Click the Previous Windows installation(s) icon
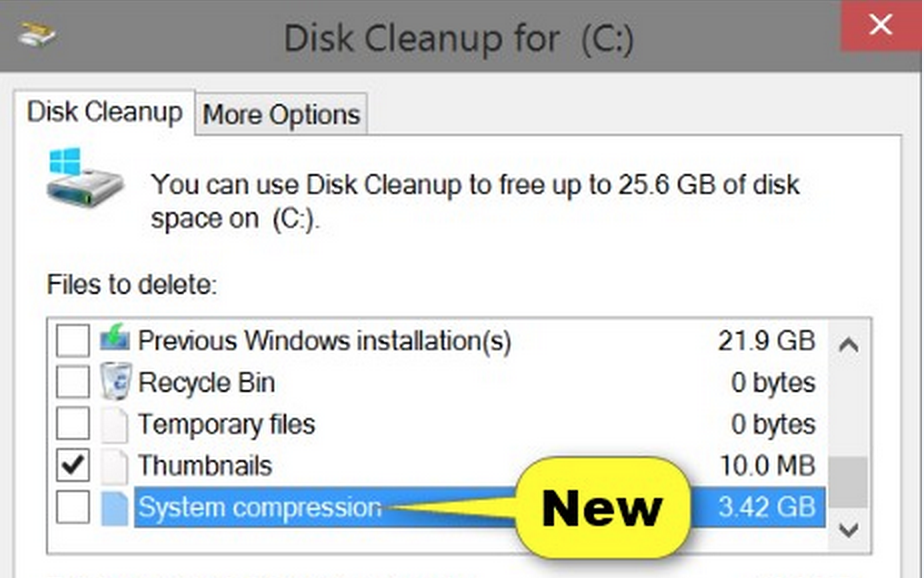The image size is (924, 578). click(x=115, y=338)
